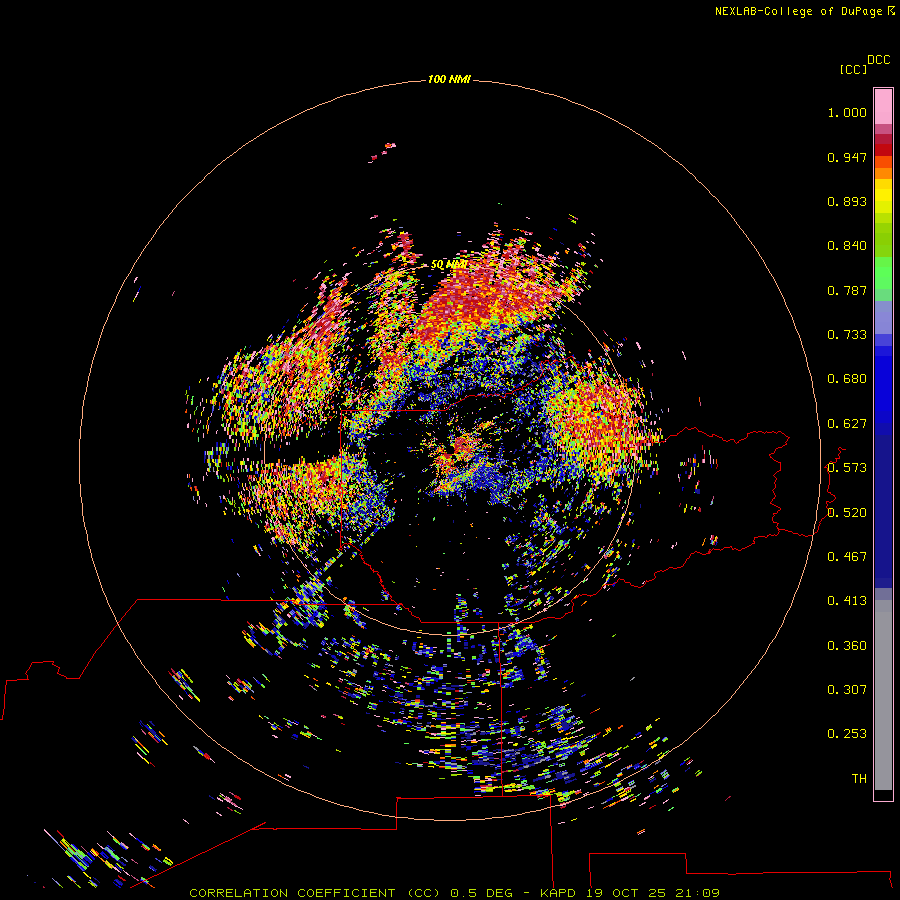Click the 0.627 legend value
The height and width of the screenshot is (900, 900).
pyautogui.click(x=847, y=424)
